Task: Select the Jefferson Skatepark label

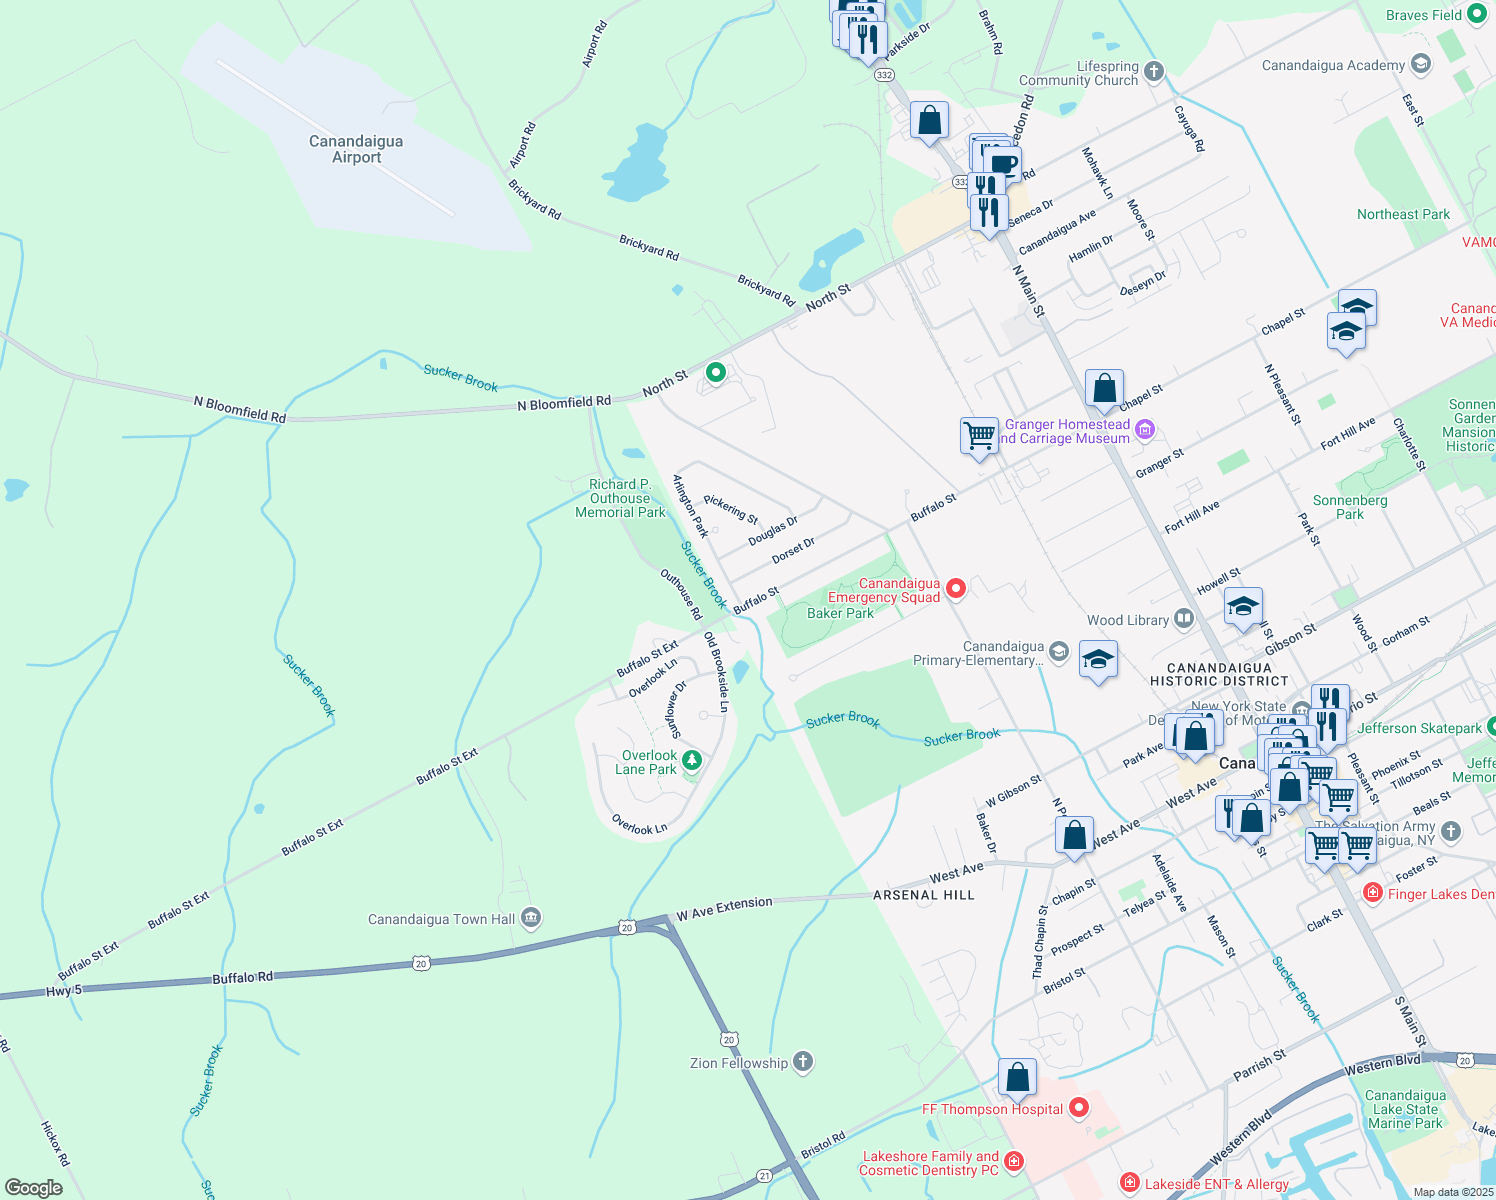Action: click(x=1419, y=728)
